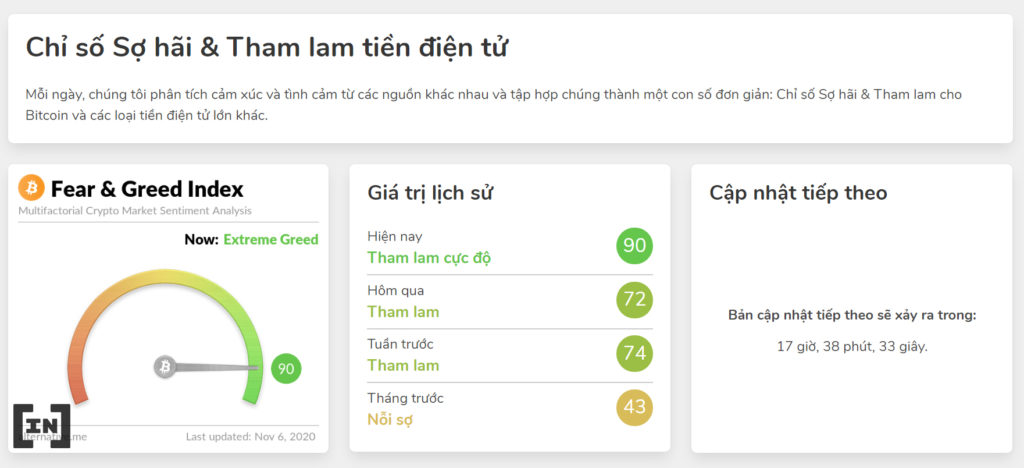Click the Extreme Greed status text

click(x=271, y=240)
